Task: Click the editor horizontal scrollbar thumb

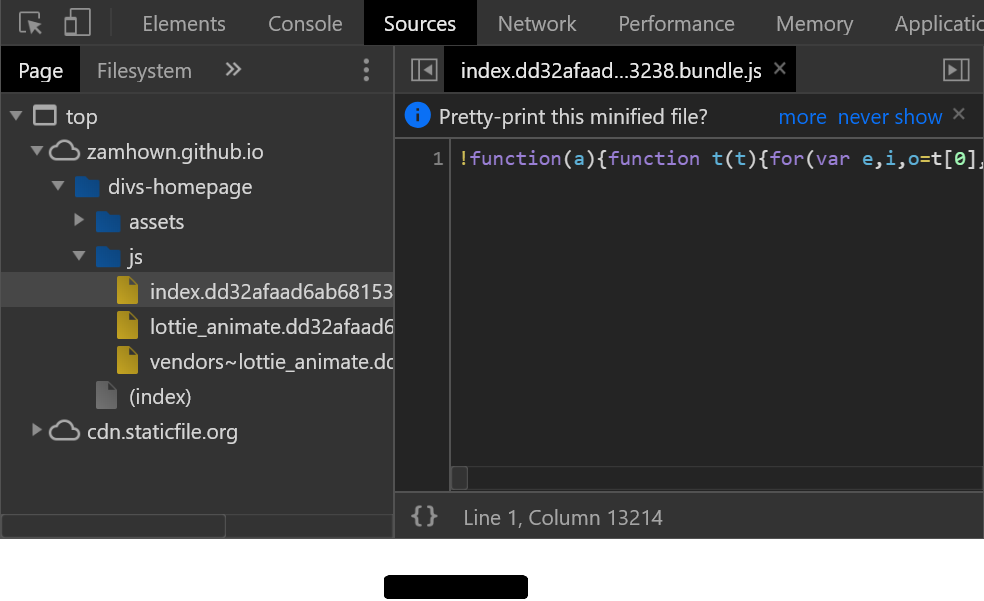Action: 460,478
